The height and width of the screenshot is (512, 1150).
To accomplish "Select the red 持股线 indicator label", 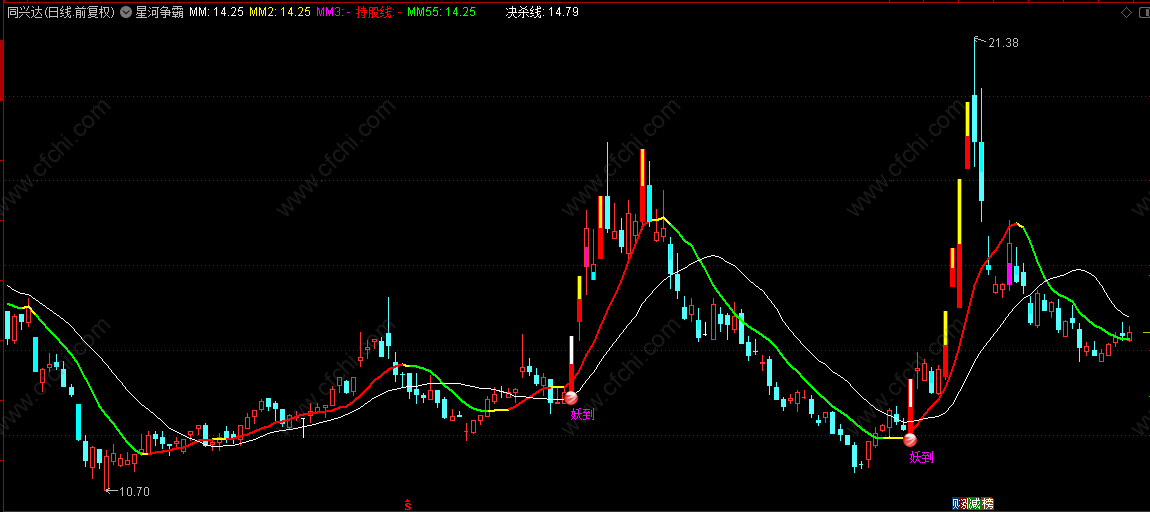I will click(x=378, y=12).
